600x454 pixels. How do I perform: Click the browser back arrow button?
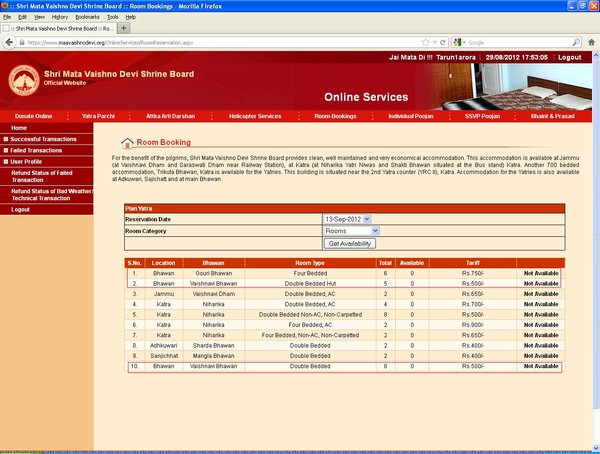(x=9, y=43)
